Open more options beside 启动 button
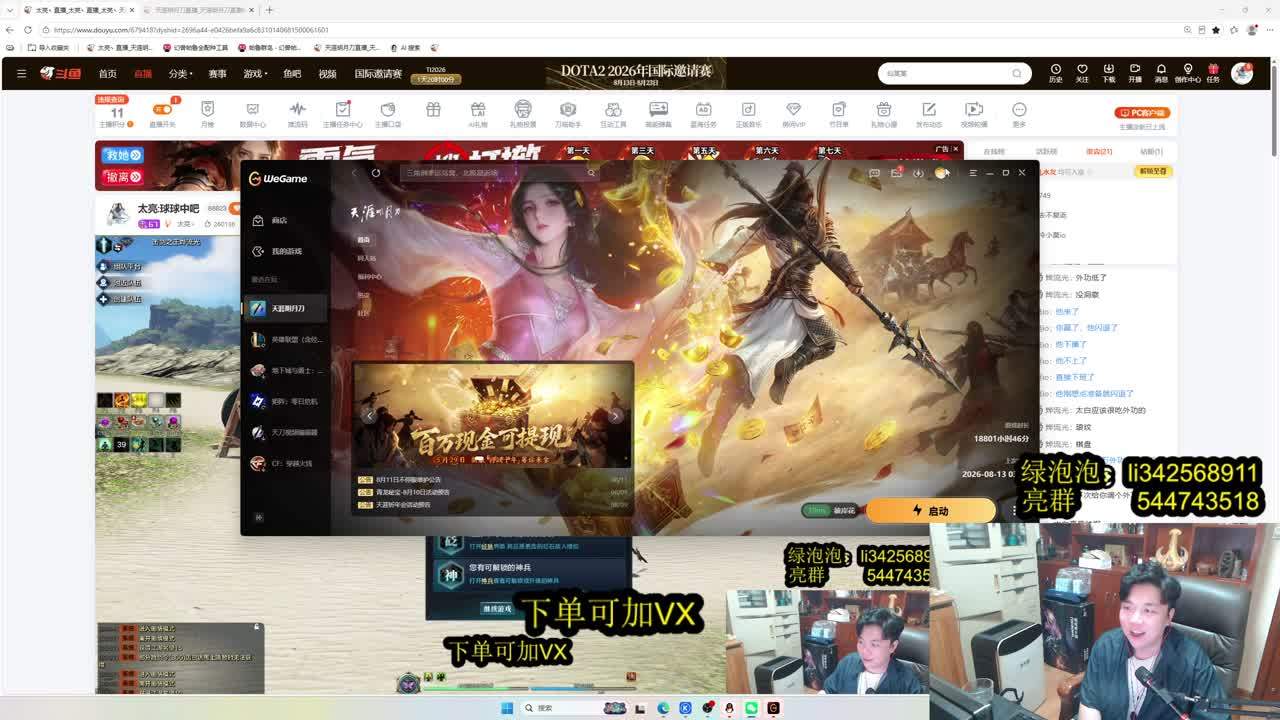1280x720 pixels. [x=1014, y=511]
